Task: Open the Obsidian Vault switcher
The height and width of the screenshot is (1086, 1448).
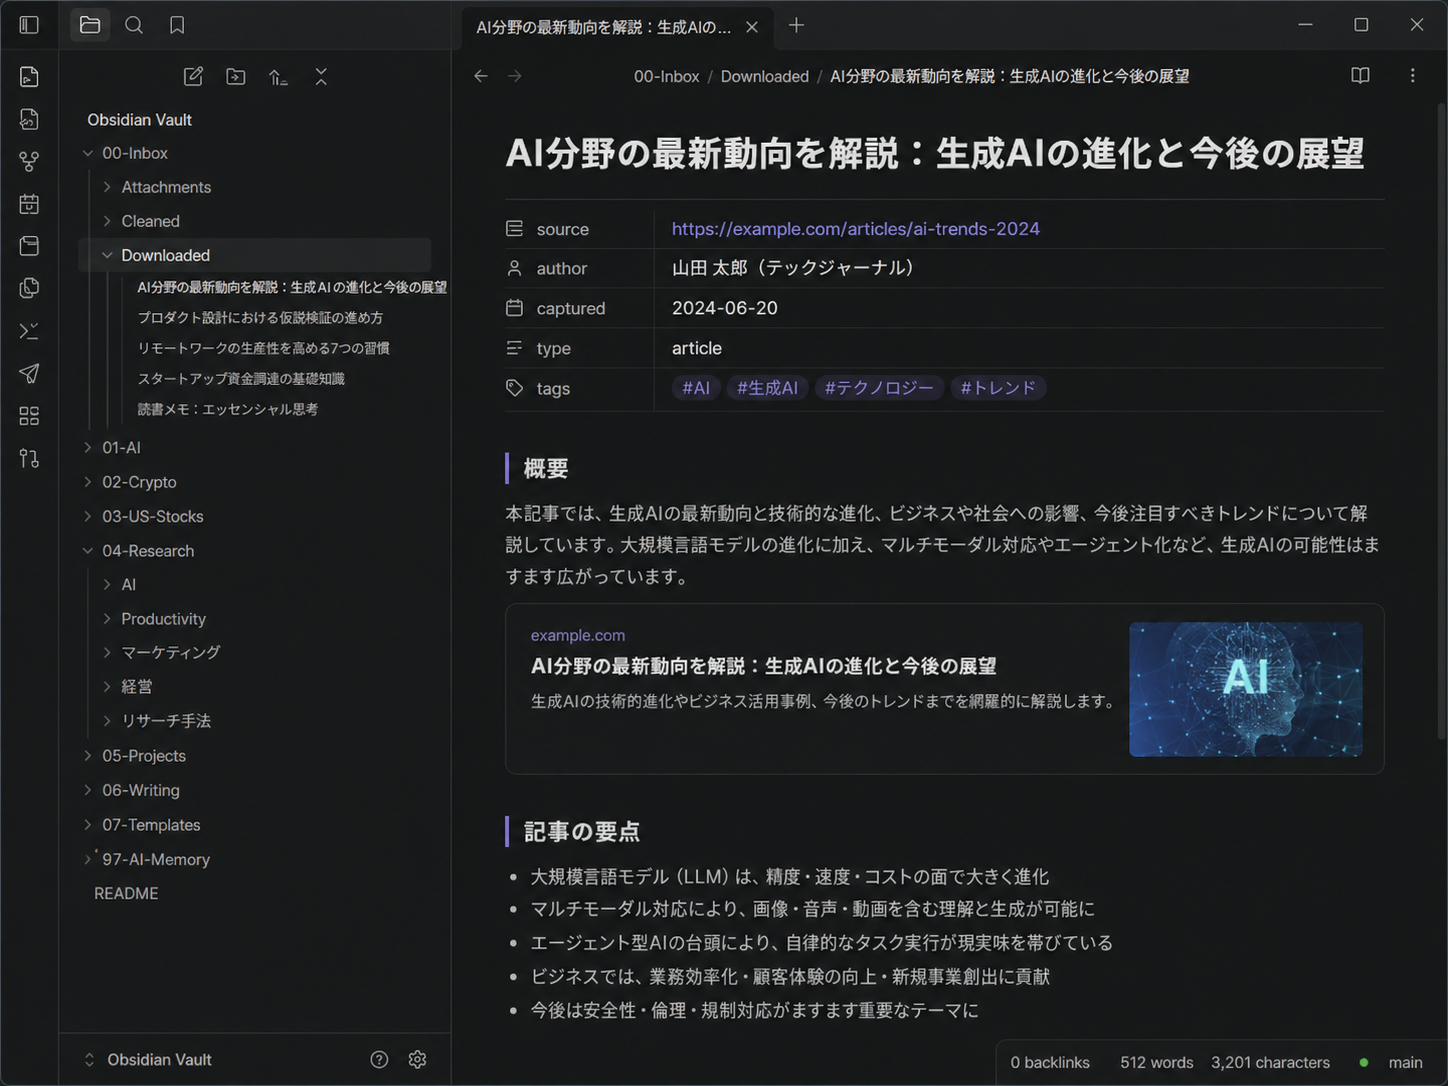Action: click(x=150, y=1060)
